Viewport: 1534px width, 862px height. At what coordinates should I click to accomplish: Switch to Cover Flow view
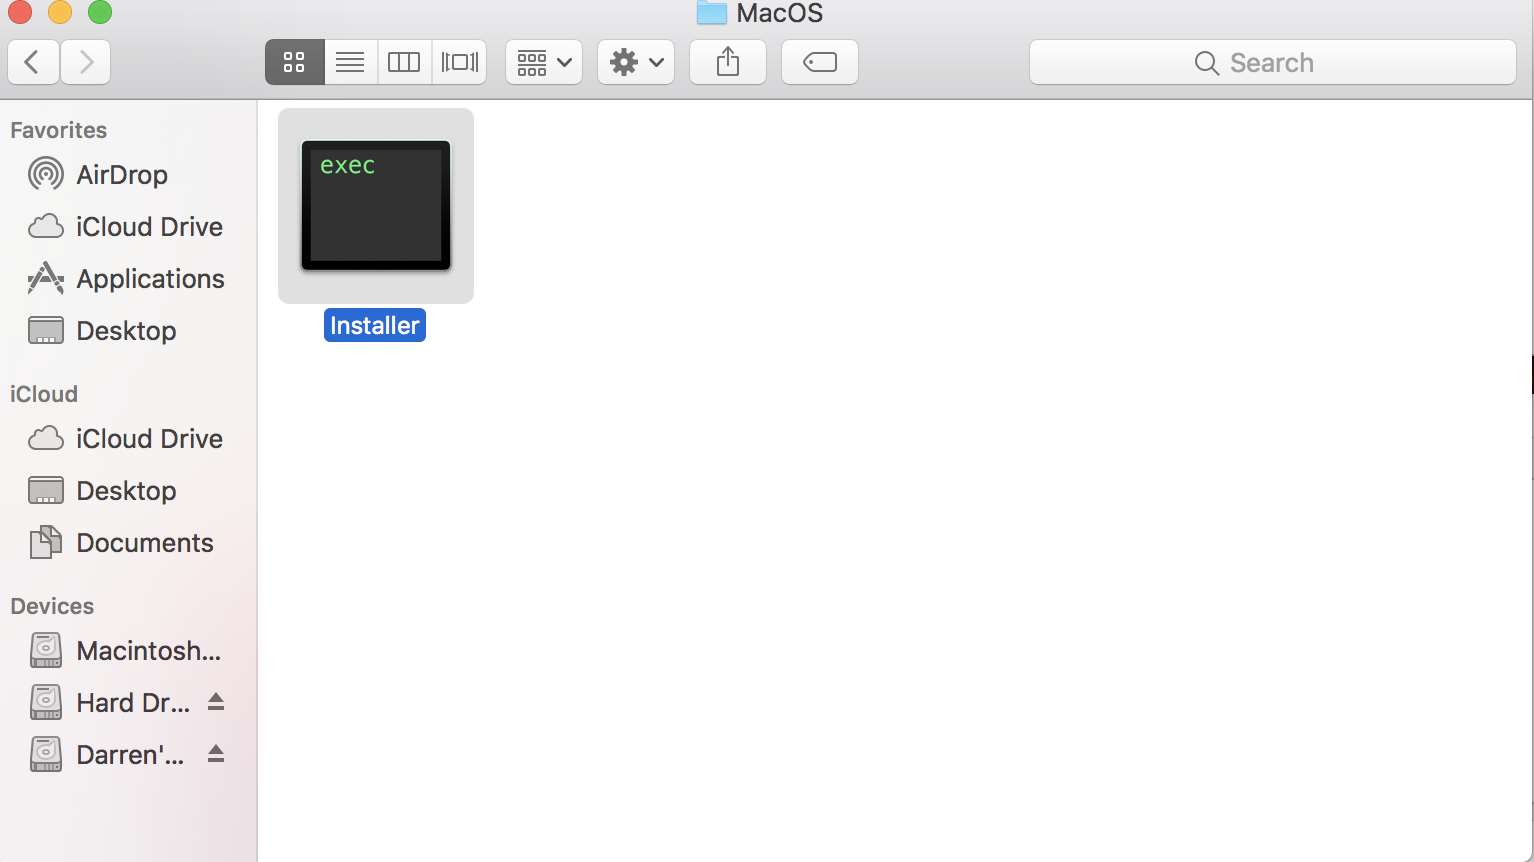(460, 62)
